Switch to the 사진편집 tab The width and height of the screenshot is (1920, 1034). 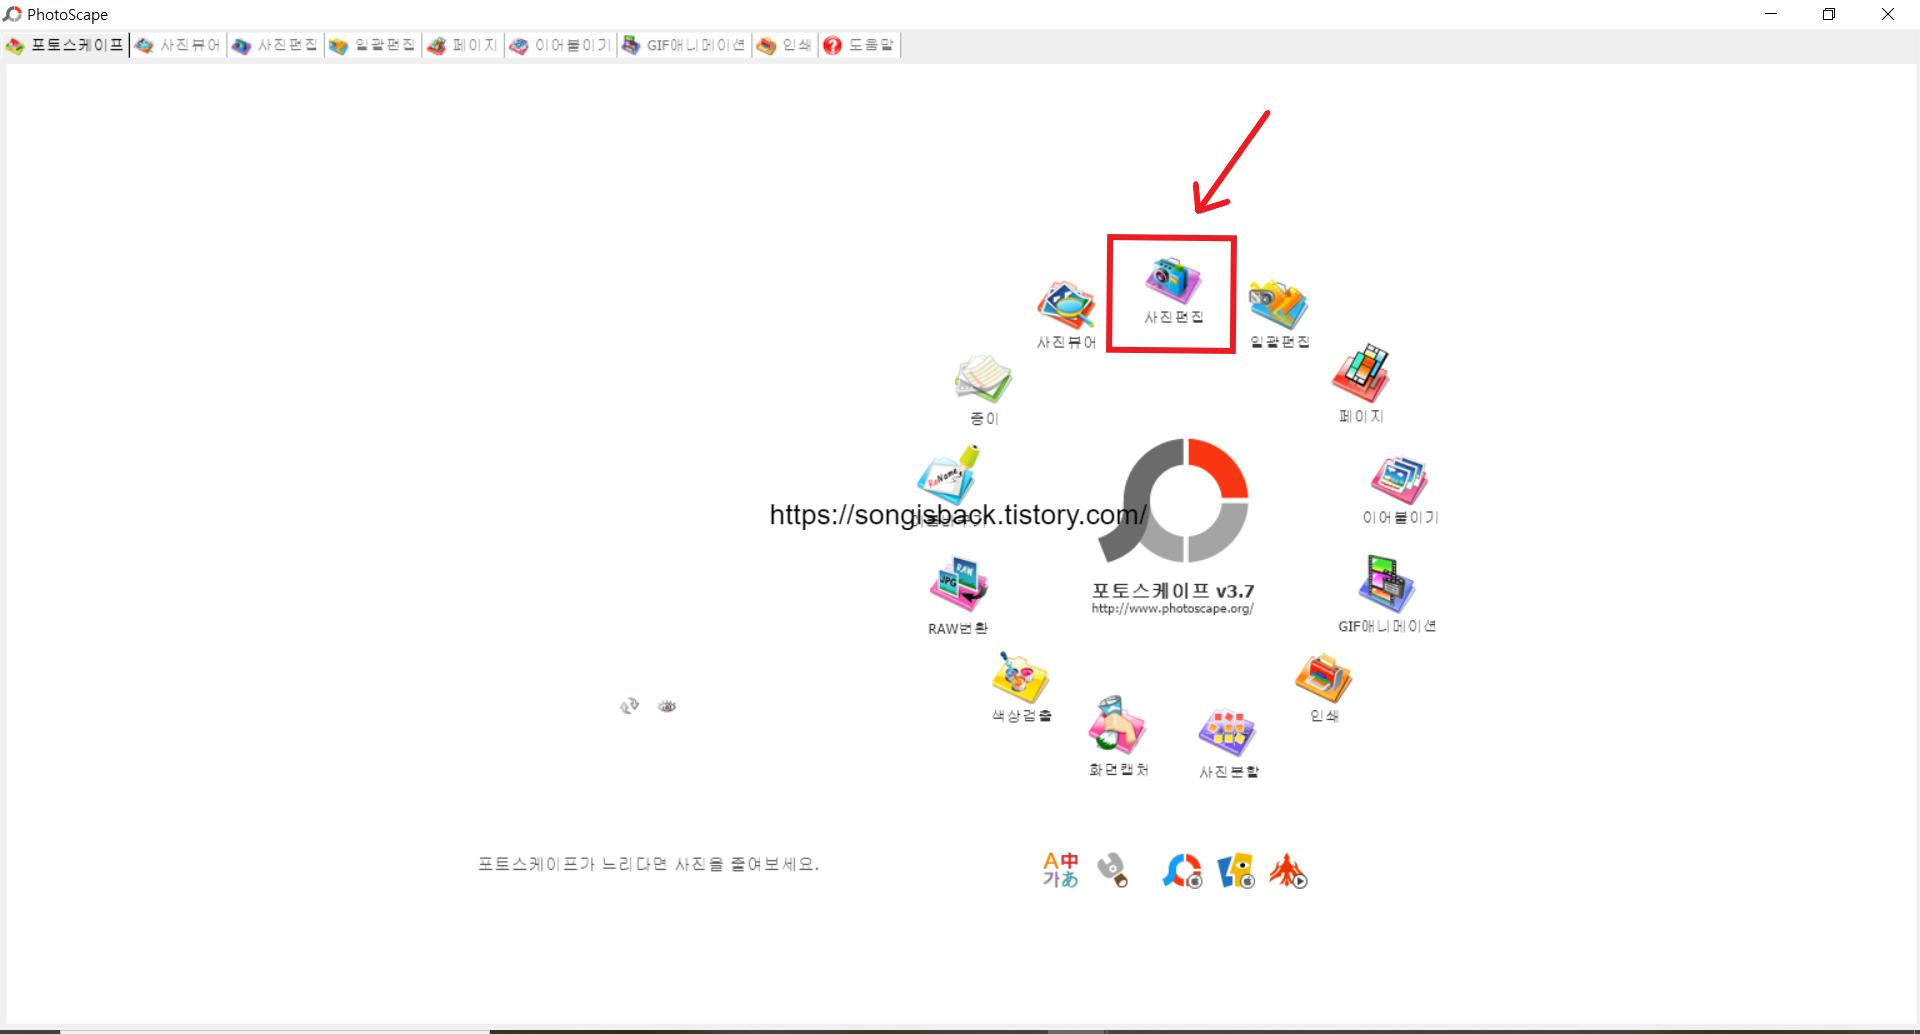(x=275, y=45)
